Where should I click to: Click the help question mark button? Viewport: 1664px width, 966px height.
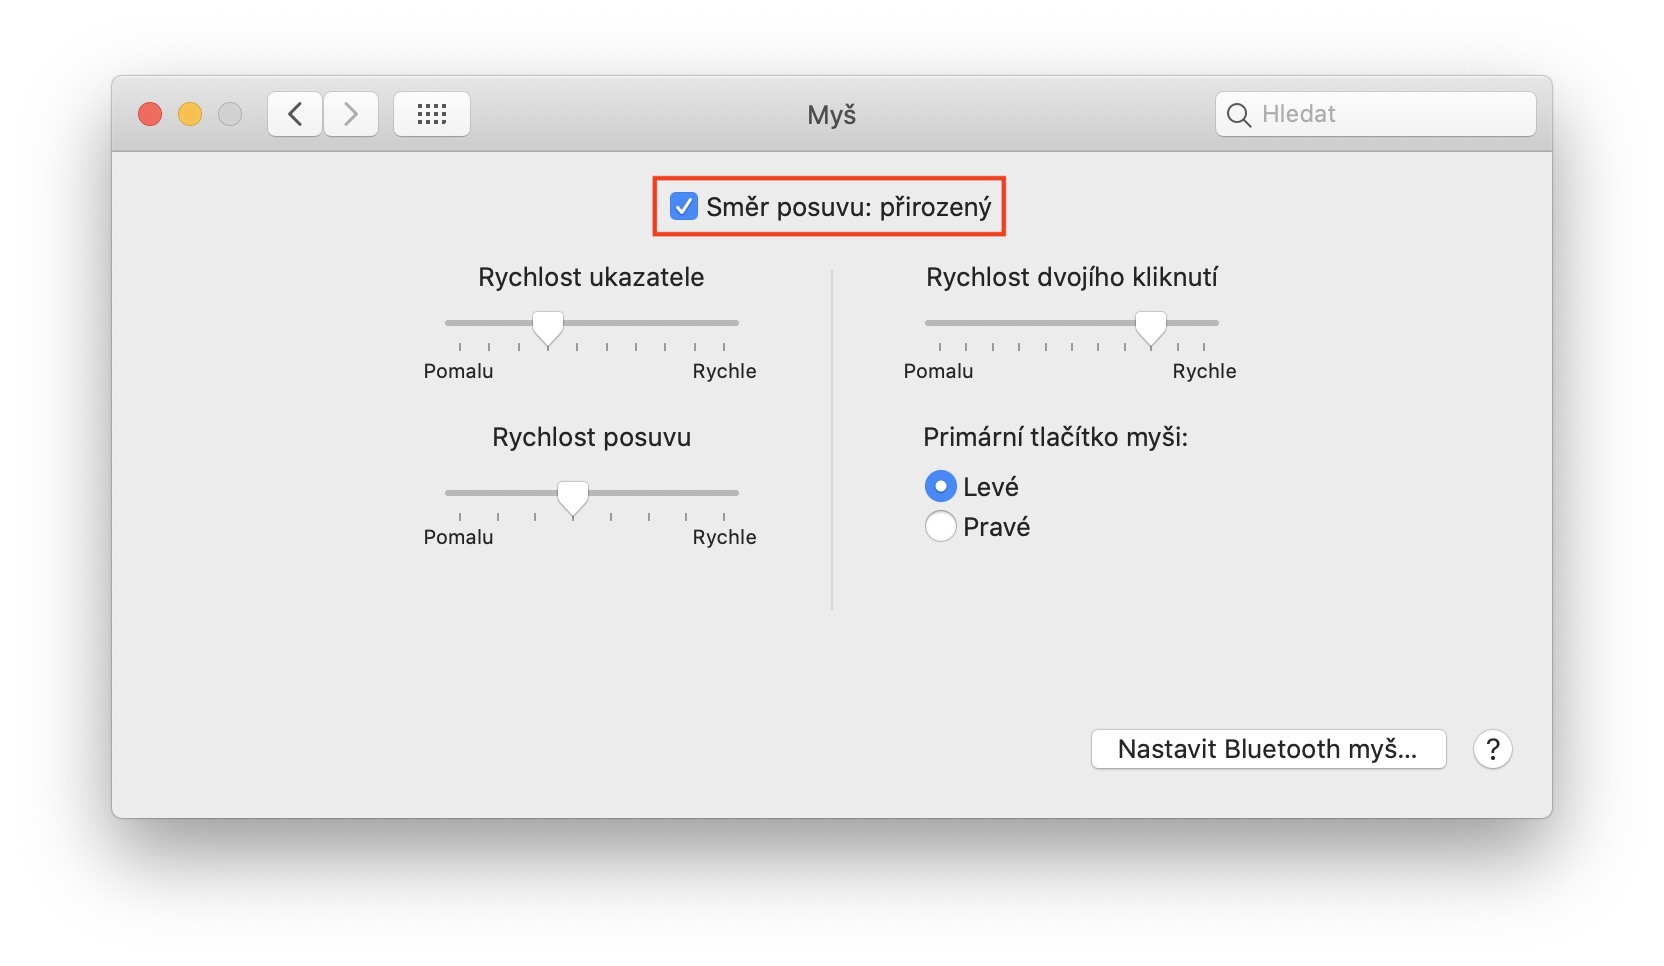click(x=1492, y=749)
